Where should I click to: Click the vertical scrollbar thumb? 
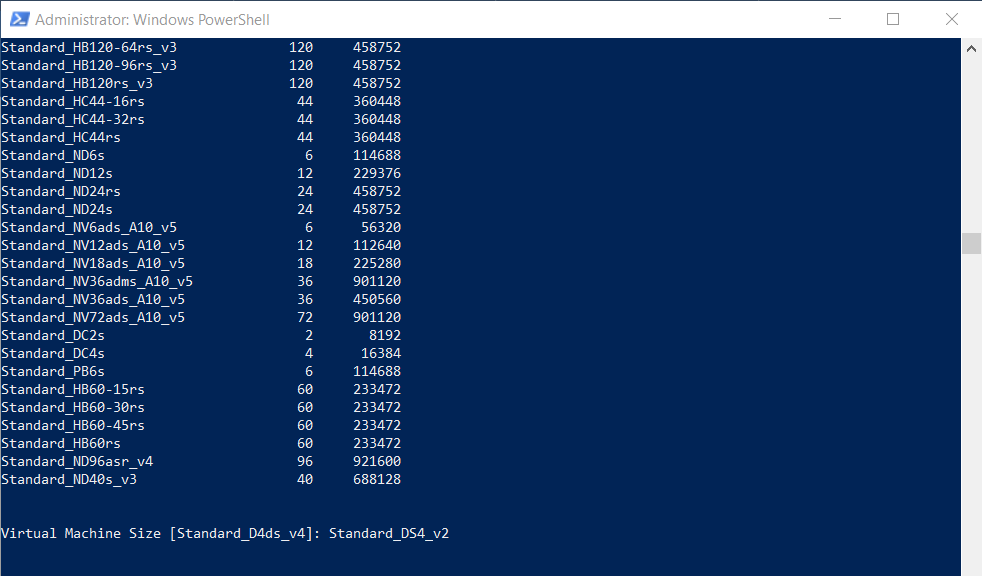click(x=971, y=244)
